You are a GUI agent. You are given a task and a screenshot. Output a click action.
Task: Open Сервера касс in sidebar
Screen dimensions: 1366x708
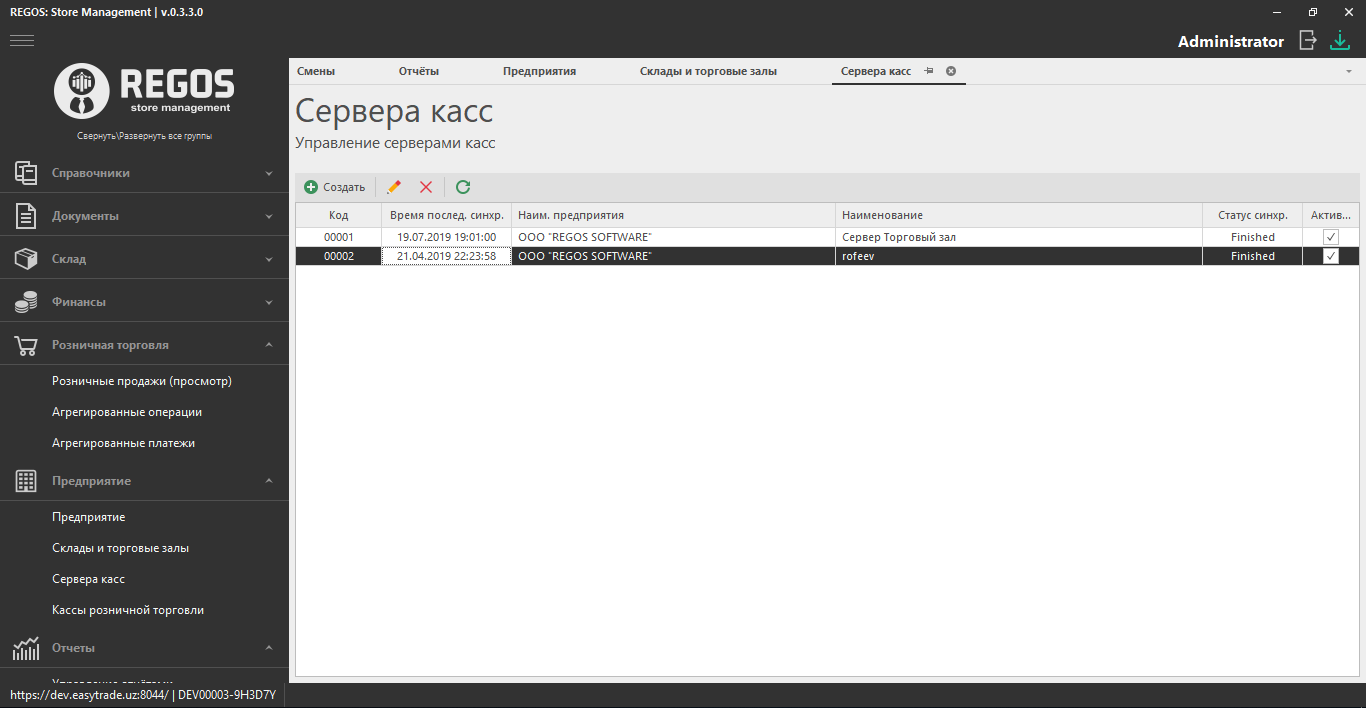click(x=89, y=579)
